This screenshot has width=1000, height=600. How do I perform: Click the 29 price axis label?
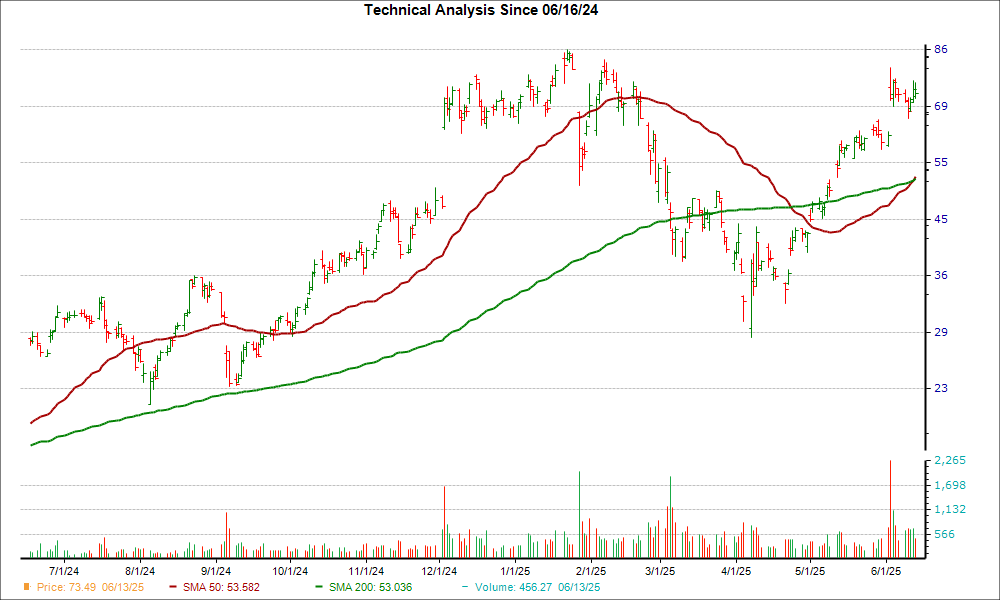[x=941, y=332]
